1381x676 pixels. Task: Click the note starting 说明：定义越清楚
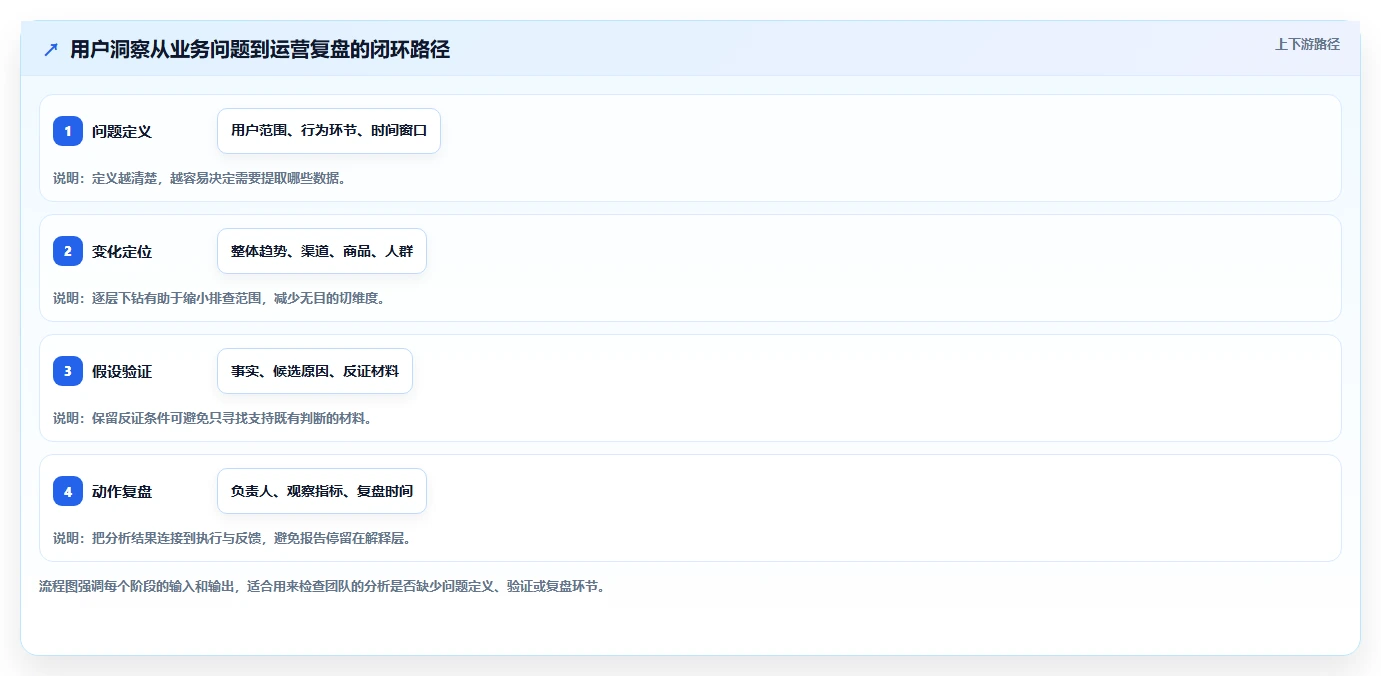199,178
